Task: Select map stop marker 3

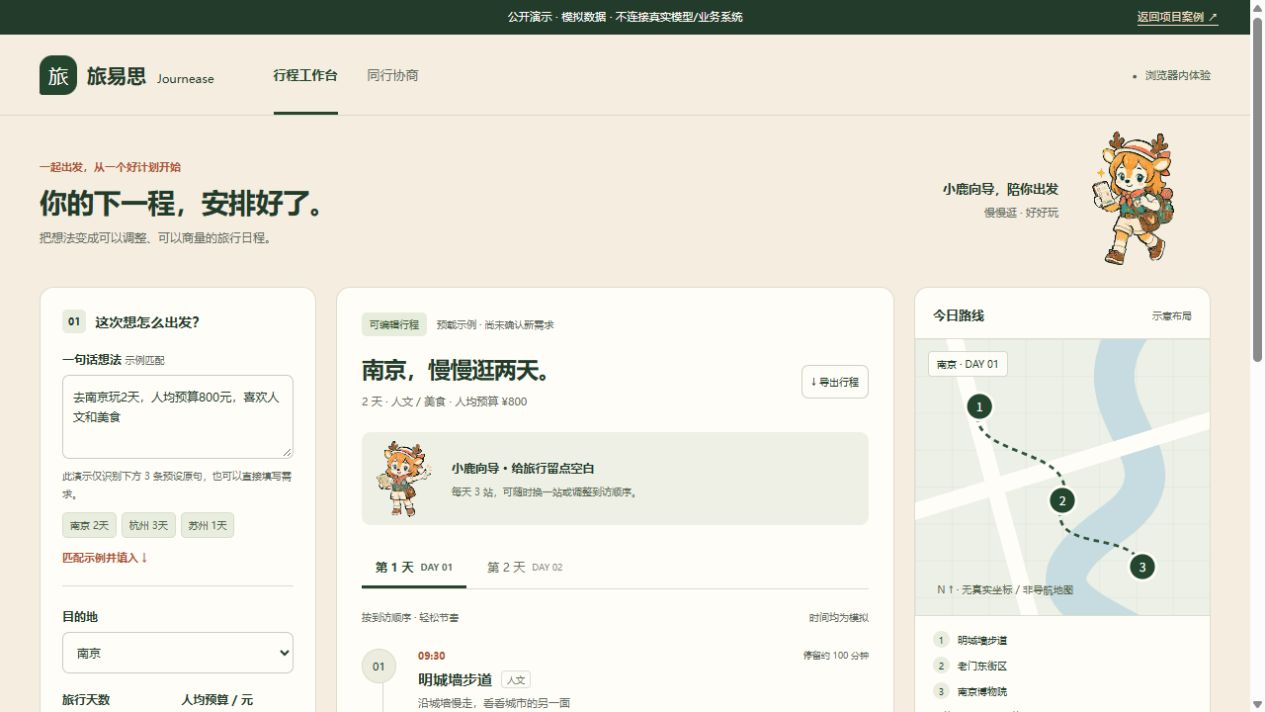Action: (1142, 567)
